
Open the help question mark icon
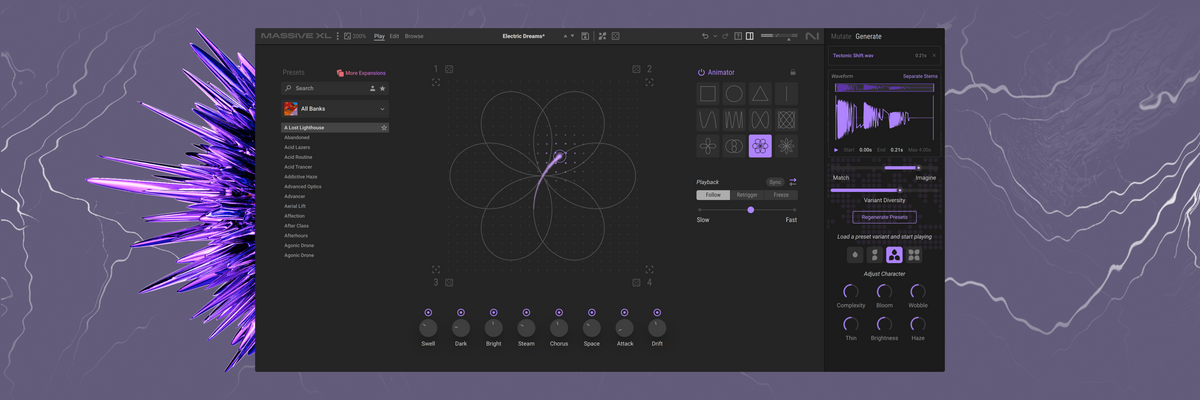738,36
